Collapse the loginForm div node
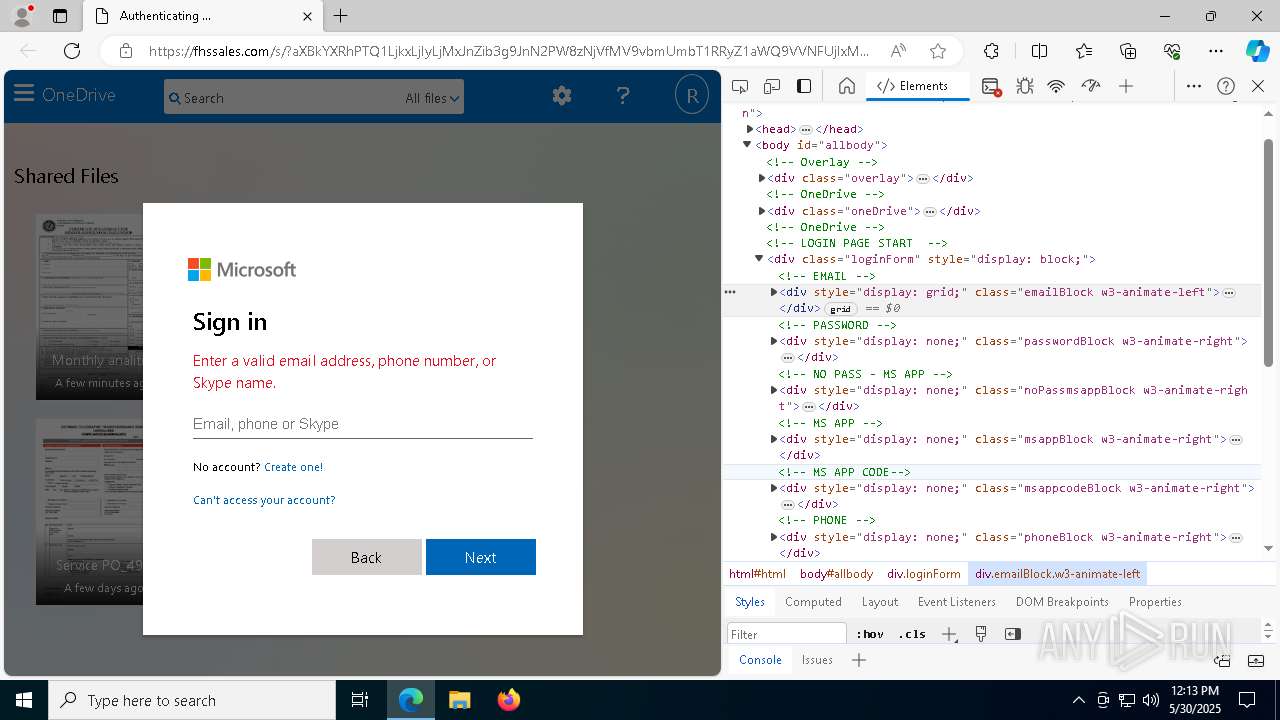Screen dimensions: 1280x720 coord(759,259)
